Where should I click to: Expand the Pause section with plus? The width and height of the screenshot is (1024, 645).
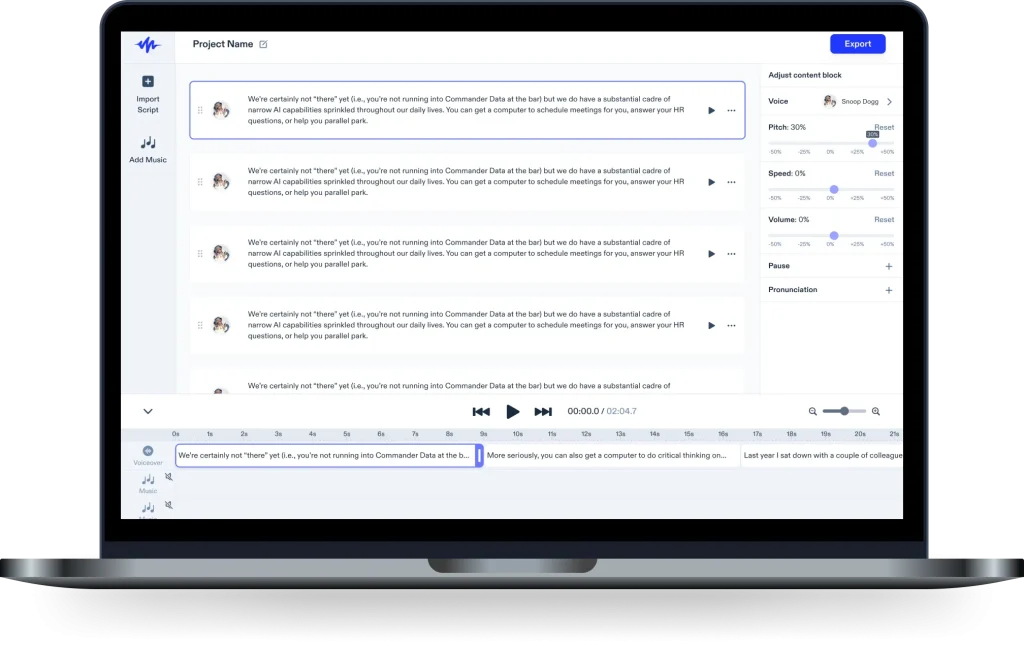click(x=889, y=266)
